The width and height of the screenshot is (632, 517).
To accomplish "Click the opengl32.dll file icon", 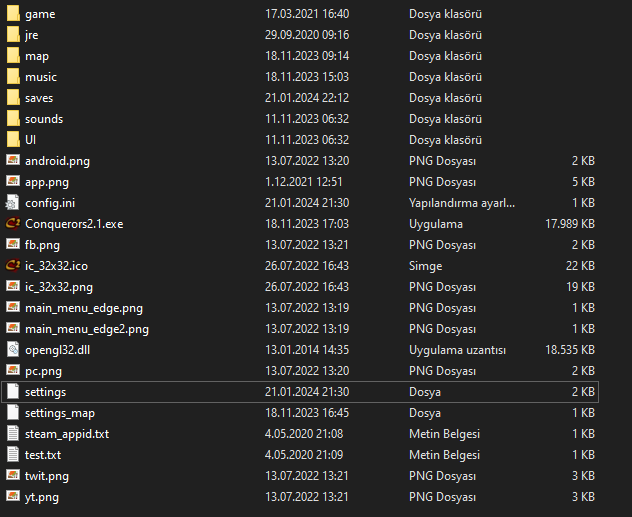I will (13, 349).
